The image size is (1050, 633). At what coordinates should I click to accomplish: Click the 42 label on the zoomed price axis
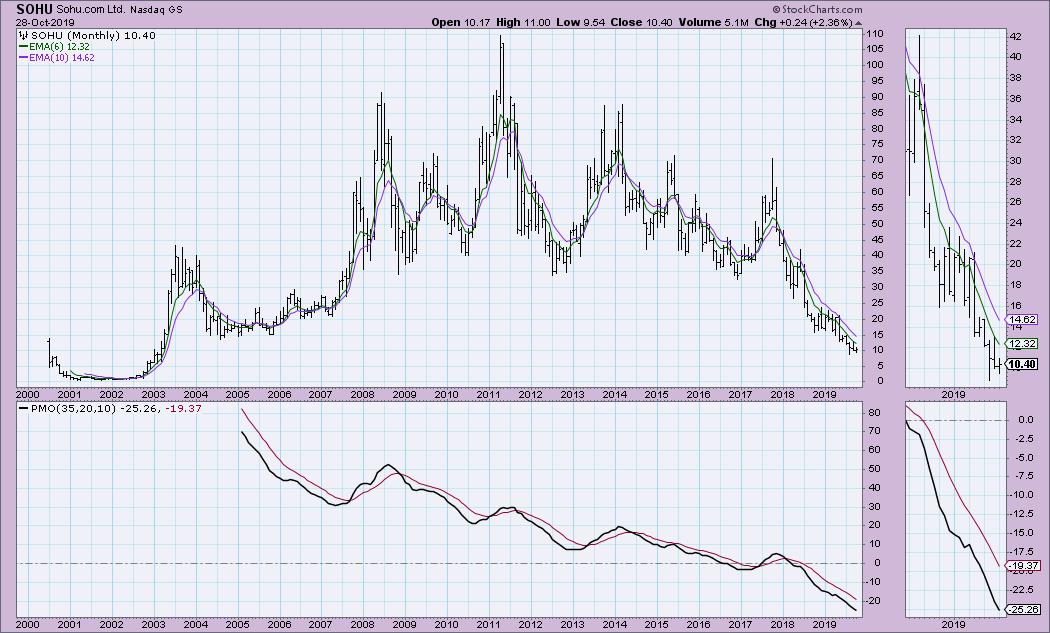click(1015, 37)
